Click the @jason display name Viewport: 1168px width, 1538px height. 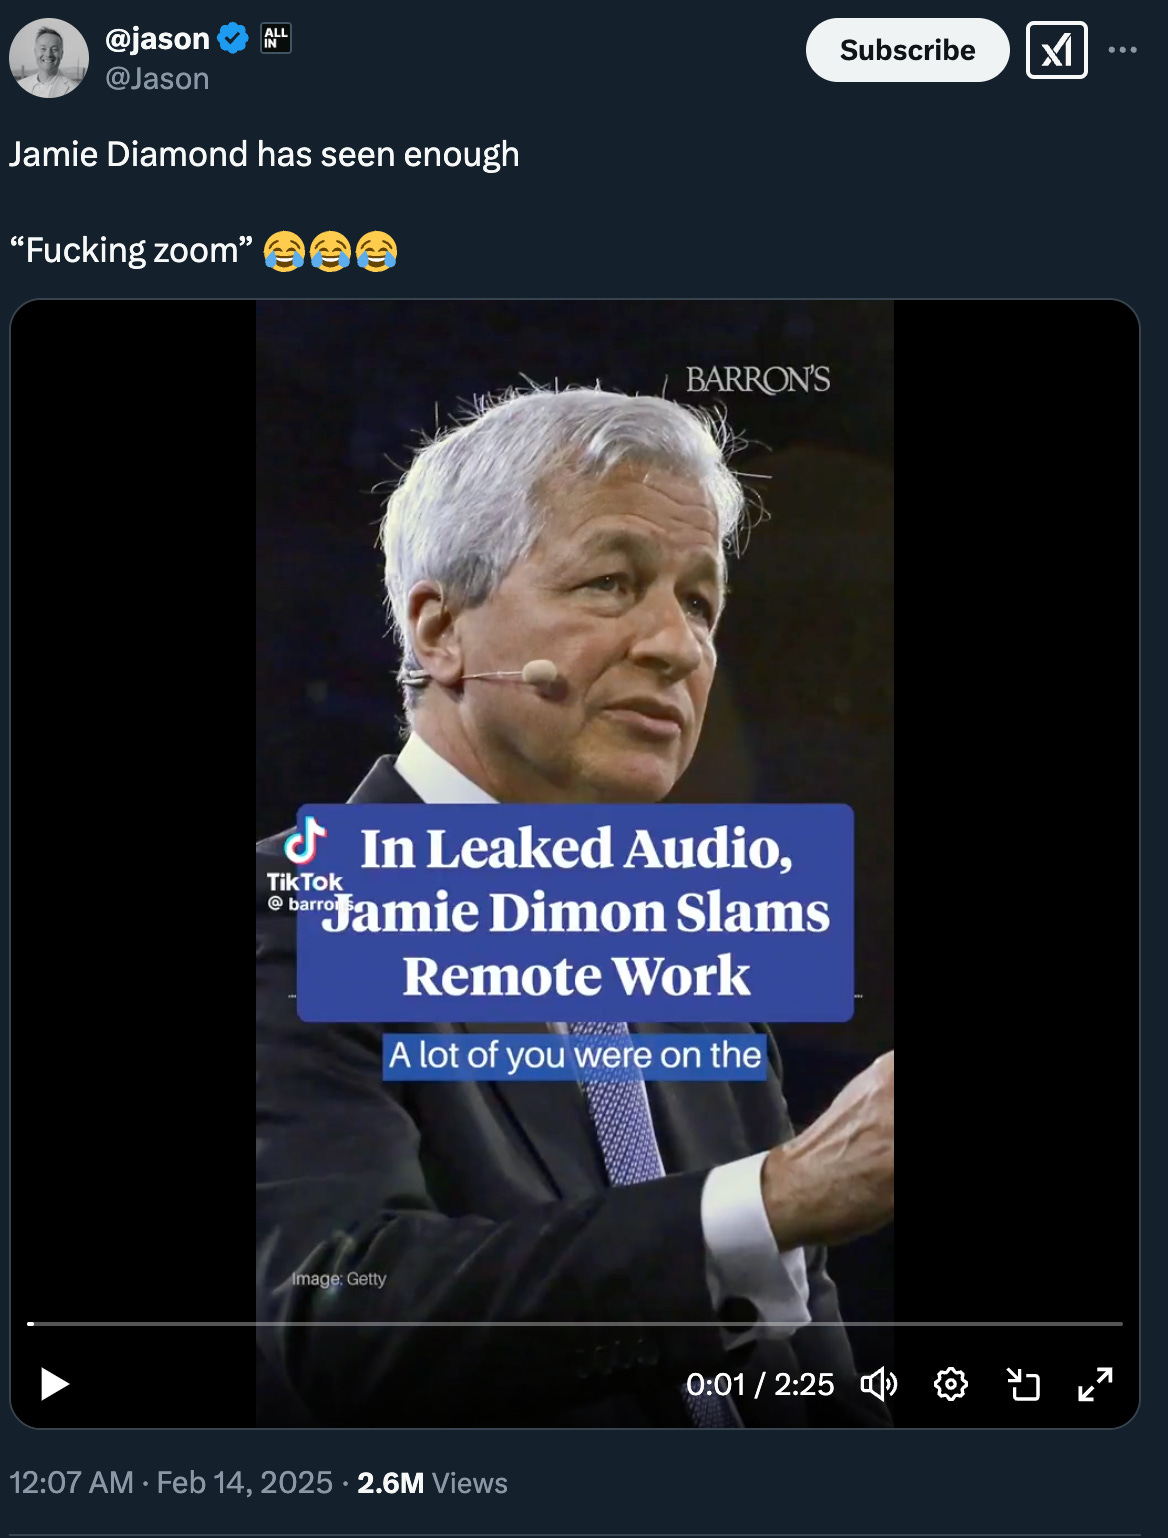point(157,38)
